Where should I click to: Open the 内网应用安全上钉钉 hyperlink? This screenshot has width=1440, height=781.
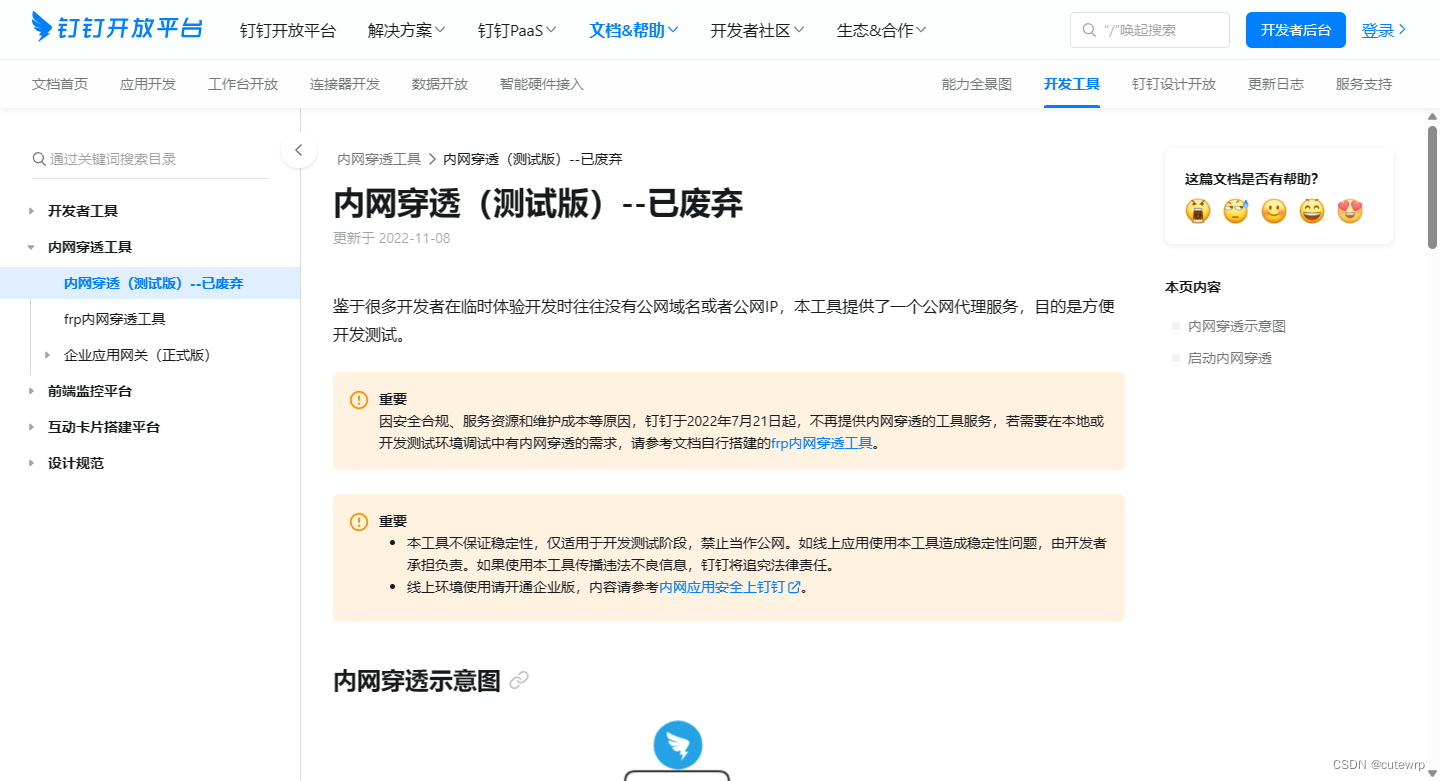pos(722,588)
